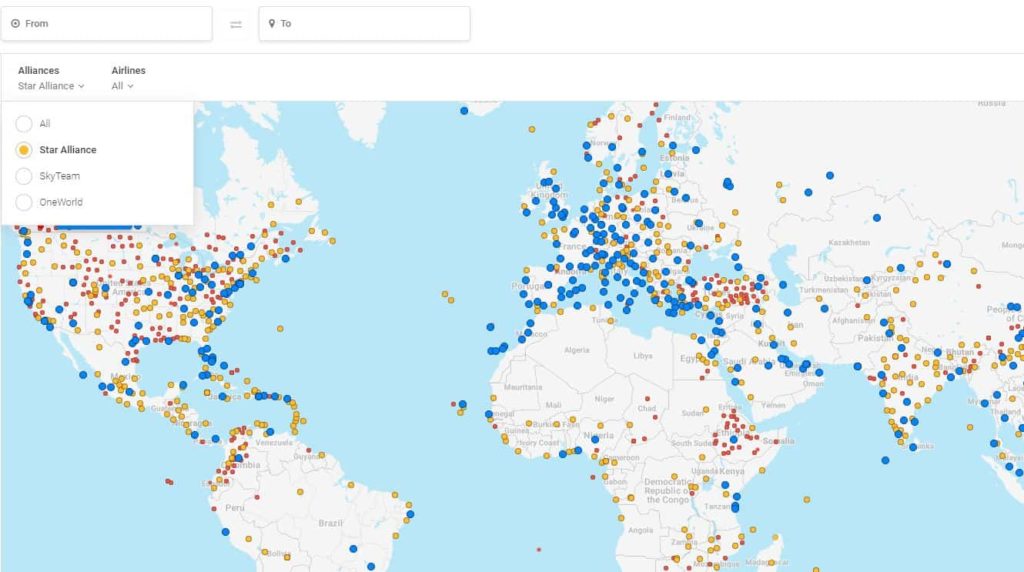This screenshot has height=572, width=1024.
Task: Click the lone yellow airport marker in mid-Atlantic
Action: point(448,296)
